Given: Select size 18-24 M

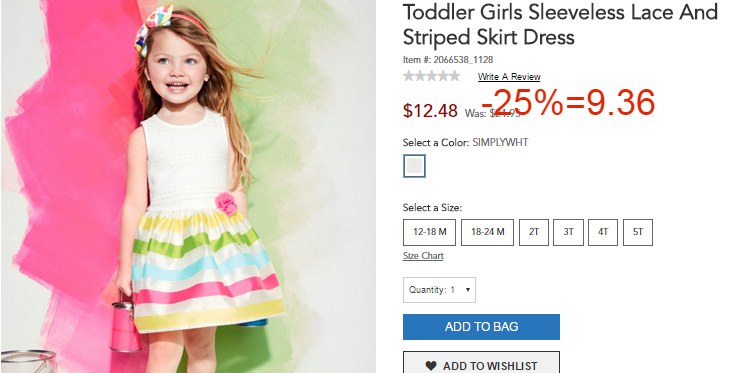Looking at the screenshot, I should (x=487, y=232).
